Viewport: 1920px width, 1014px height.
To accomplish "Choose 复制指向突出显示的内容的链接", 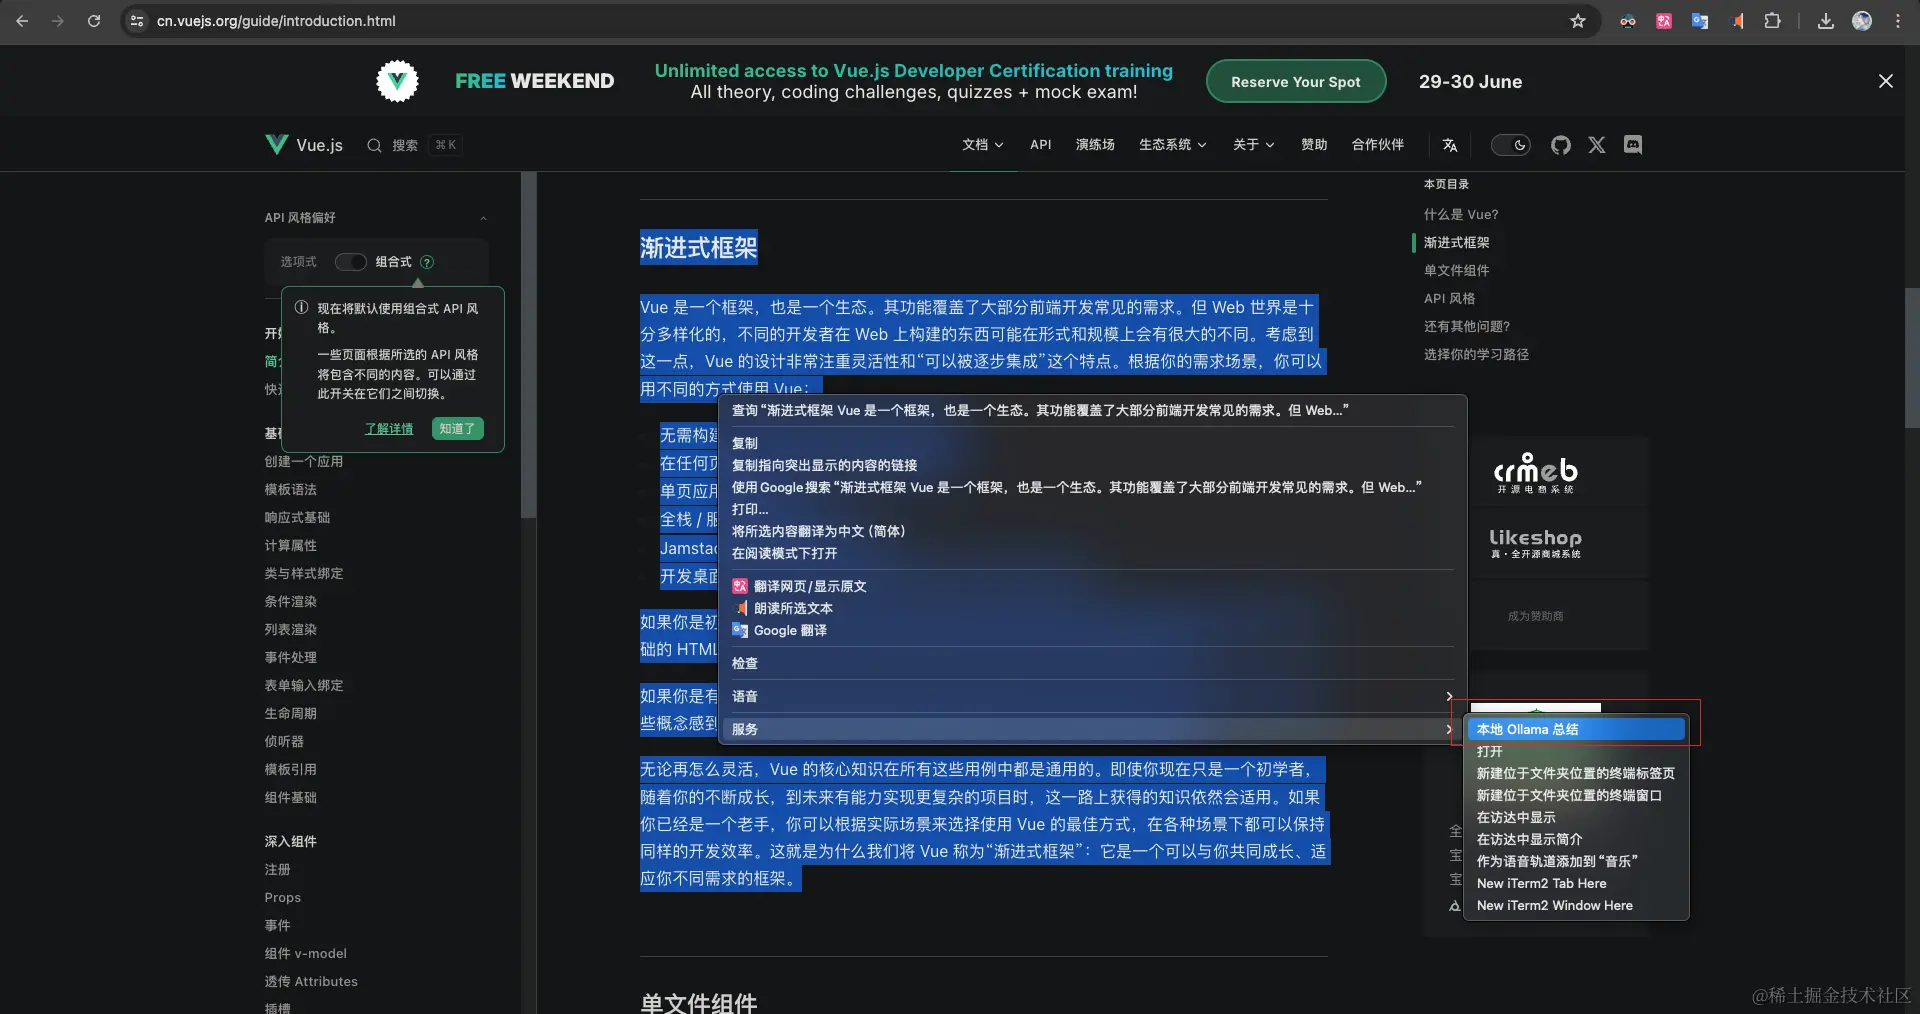I will click(x=1093, y=465).
